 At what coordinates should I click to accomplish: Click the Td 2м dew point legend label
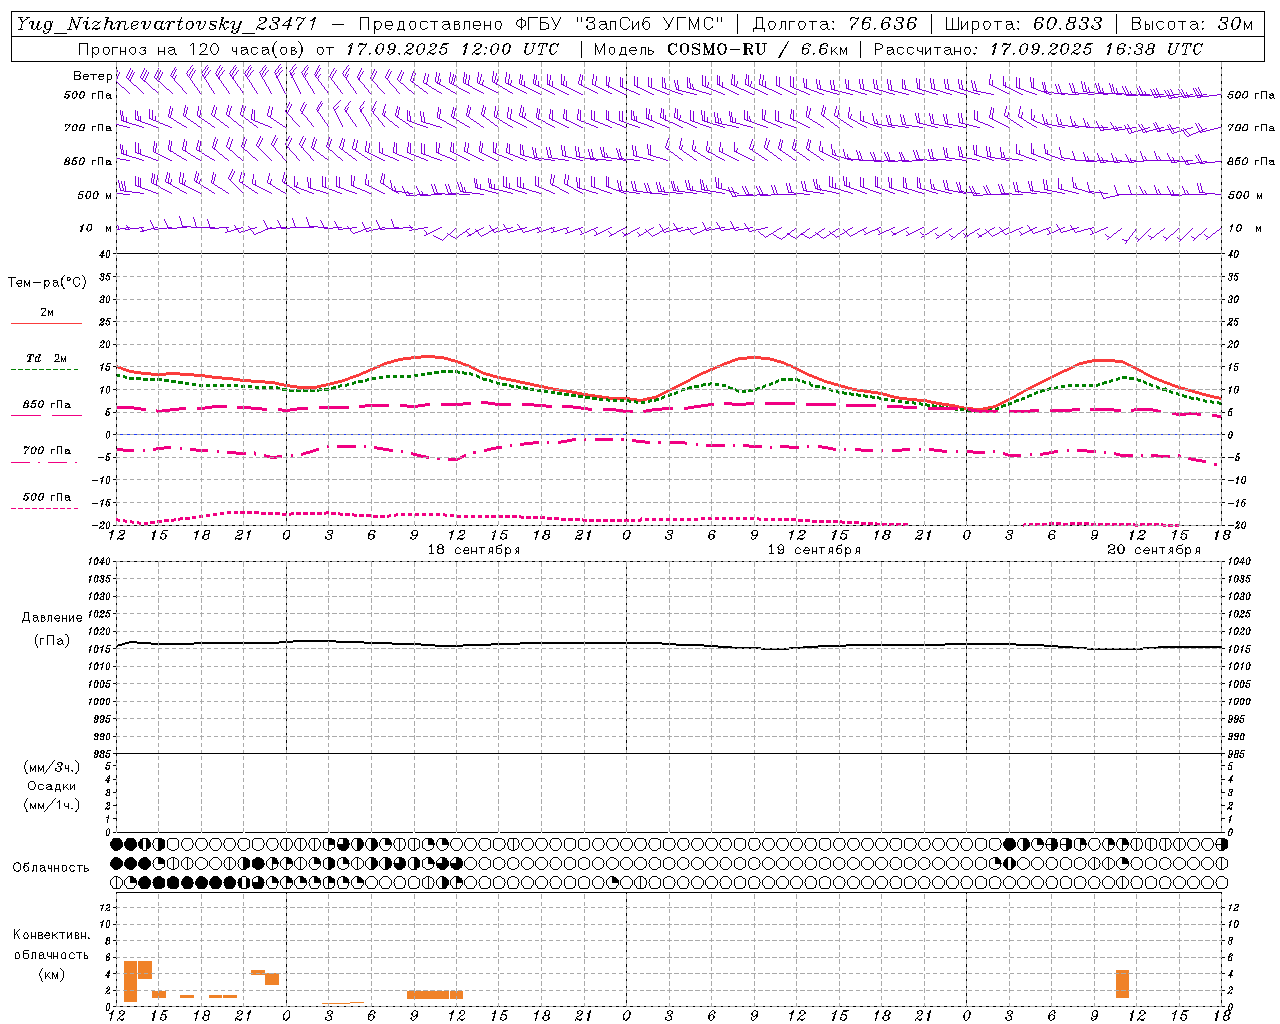47,358
